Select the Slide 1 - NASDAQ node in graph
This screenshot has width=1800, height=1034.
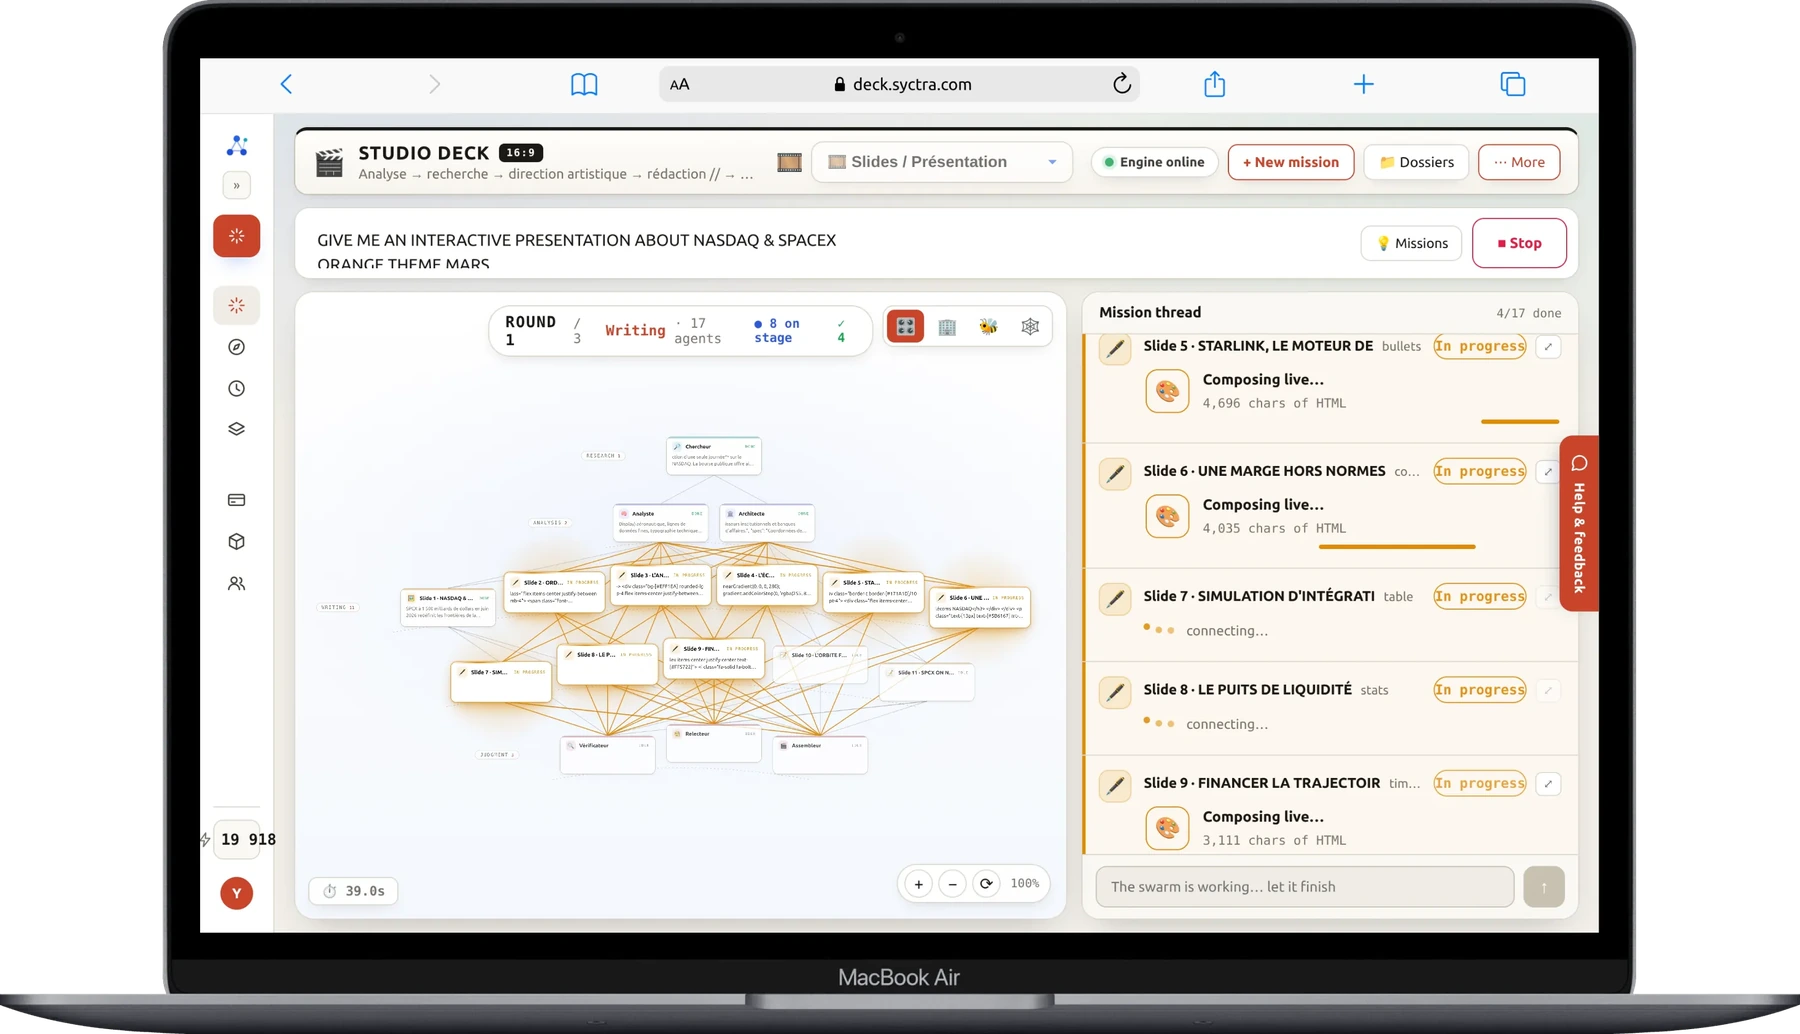448,608
